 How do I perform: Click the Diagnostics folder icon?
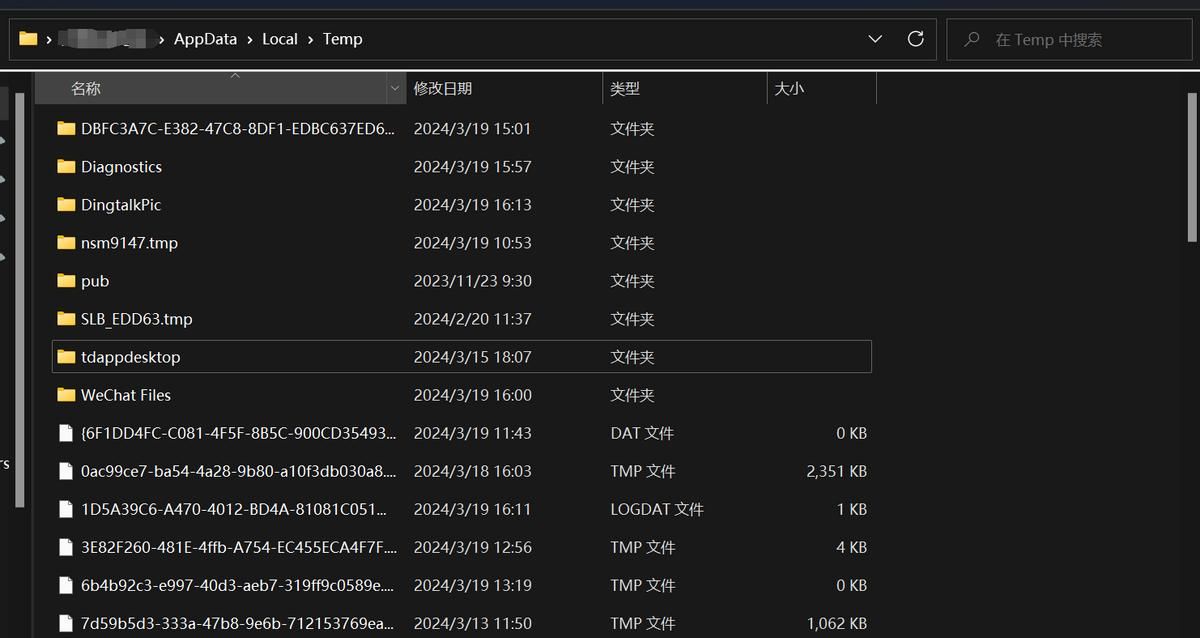[x=66, y=167]
